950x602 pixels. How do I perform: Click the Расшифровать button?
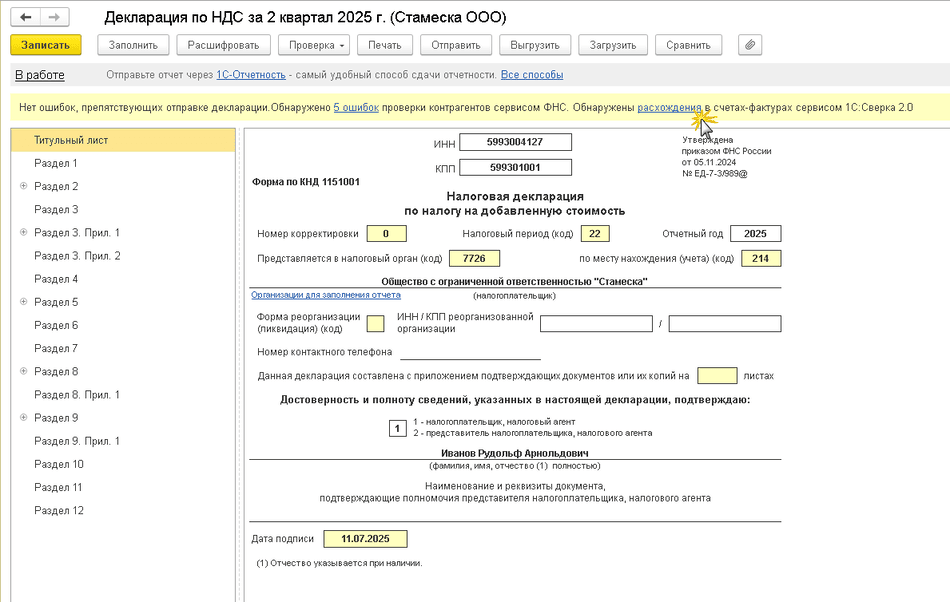click(x=223, y=45)
